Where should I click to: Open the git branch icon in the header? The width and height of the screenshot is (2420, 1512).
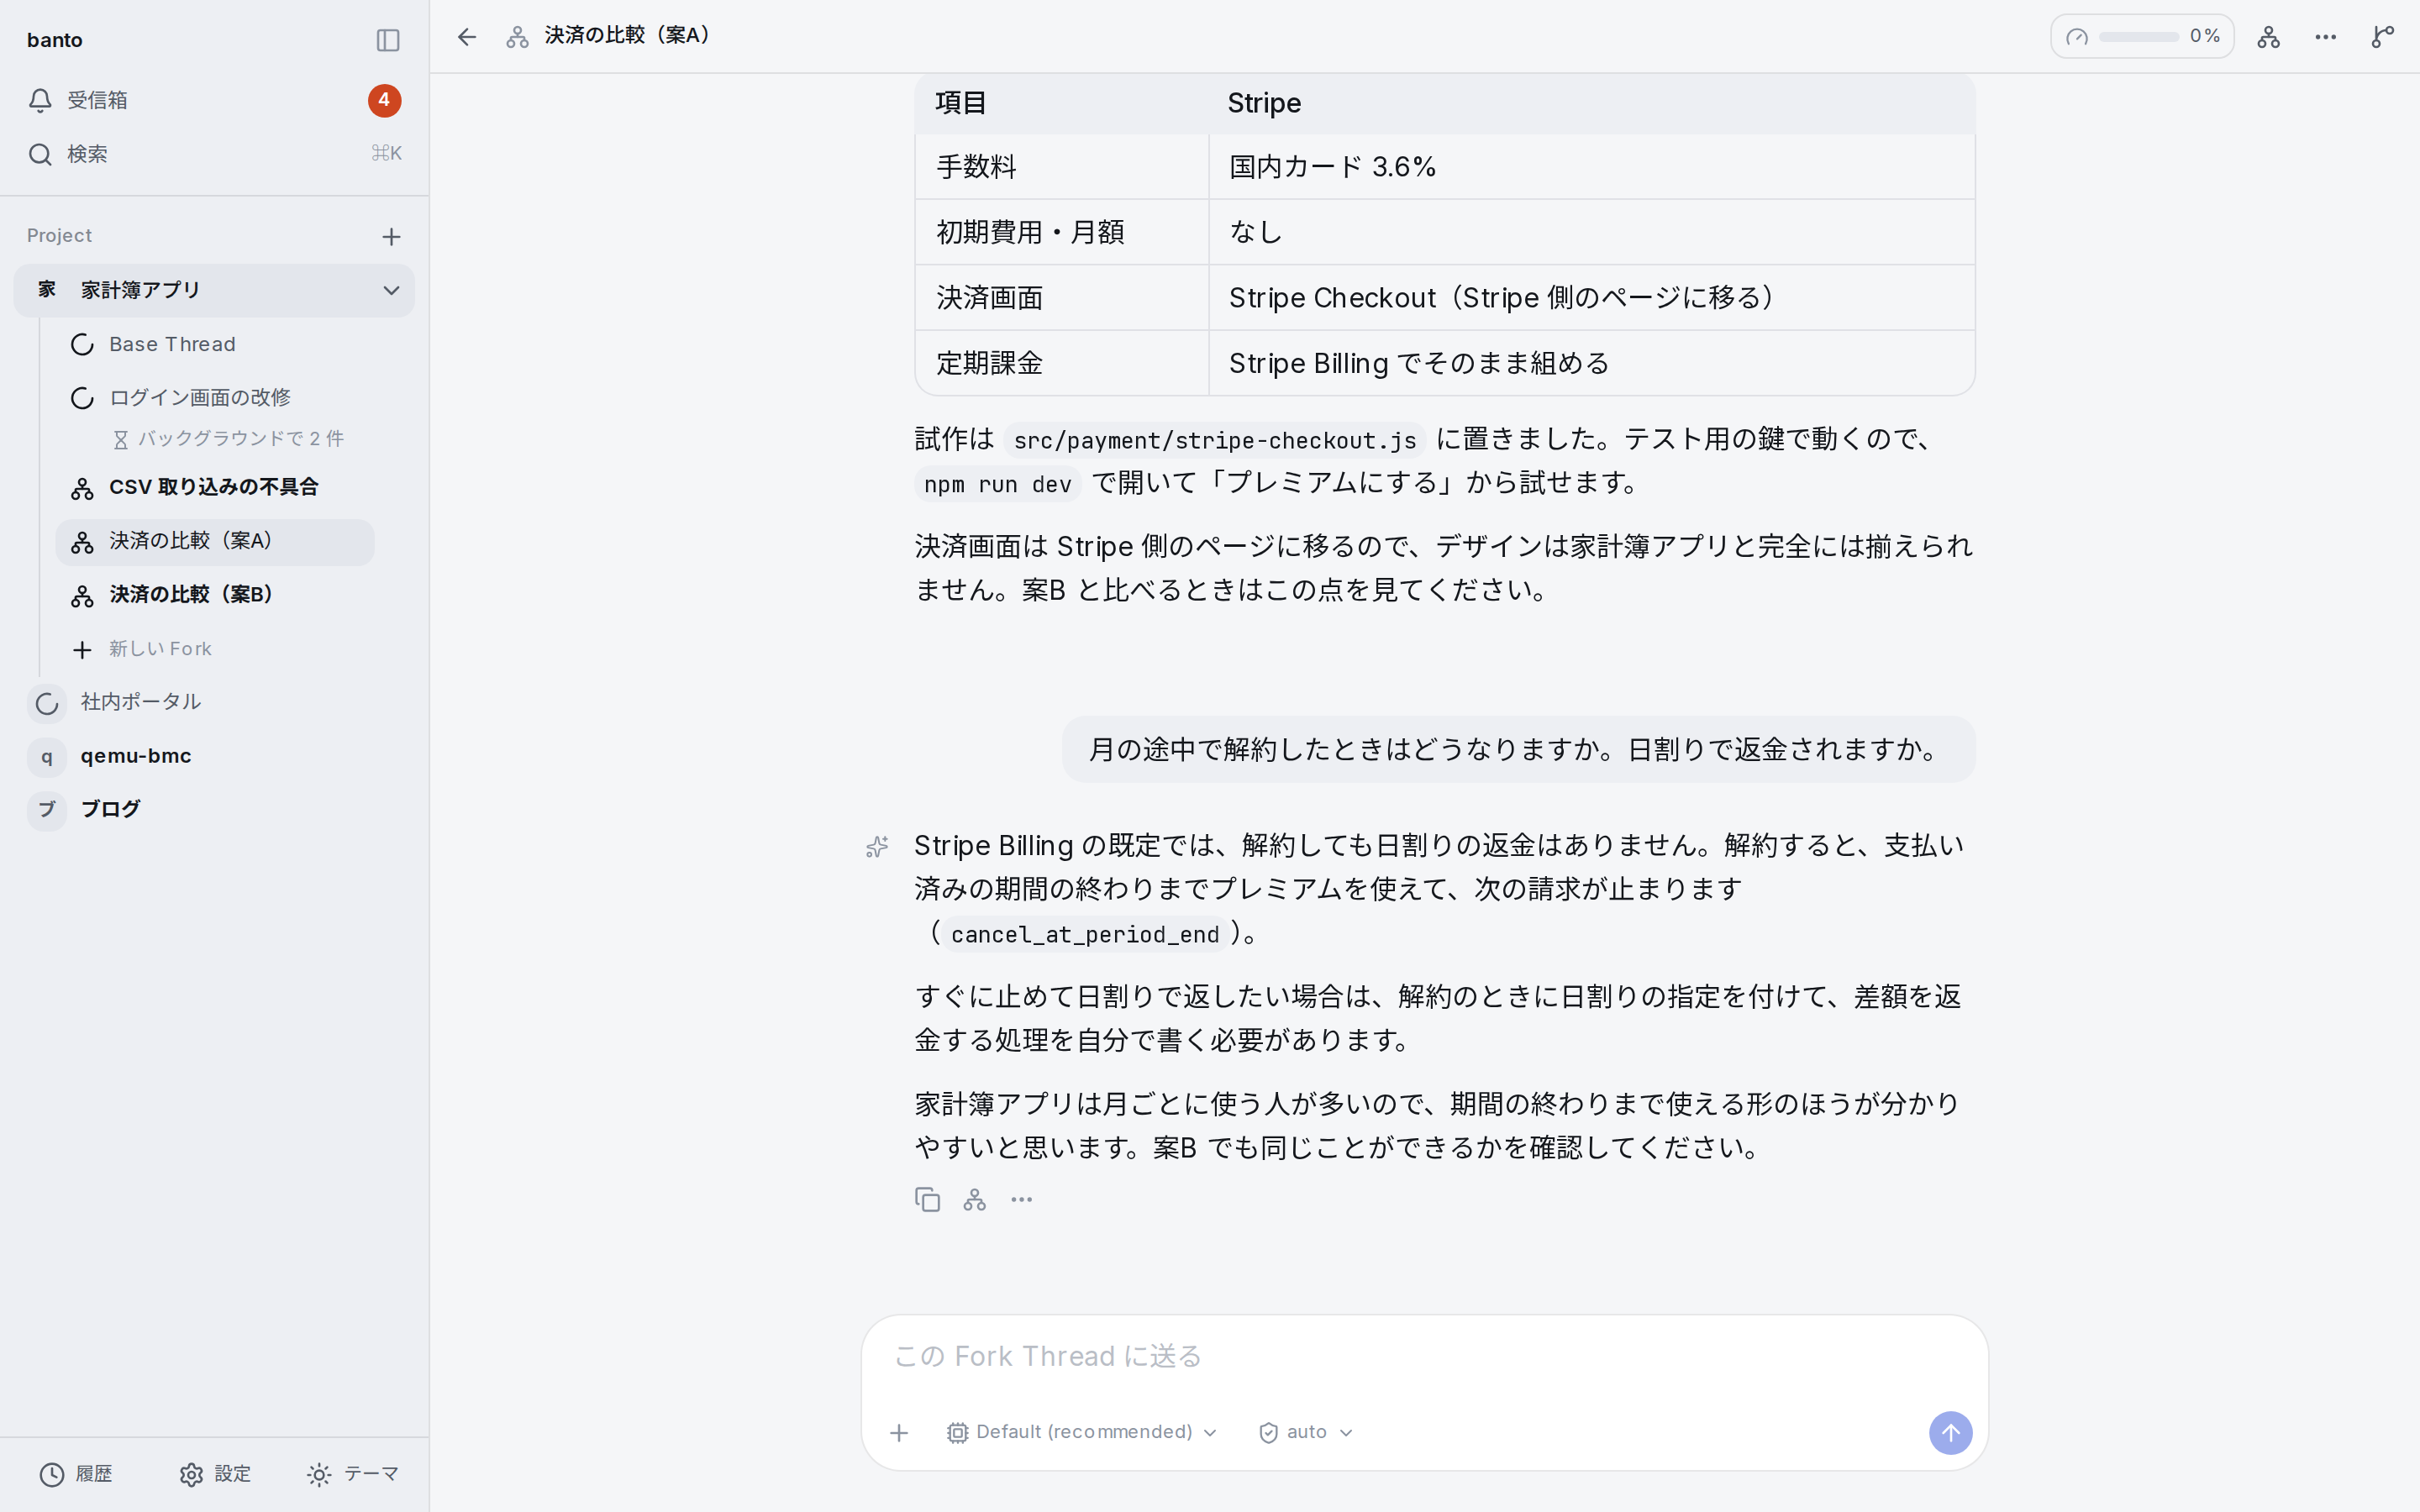click(x=2383, y=37)
